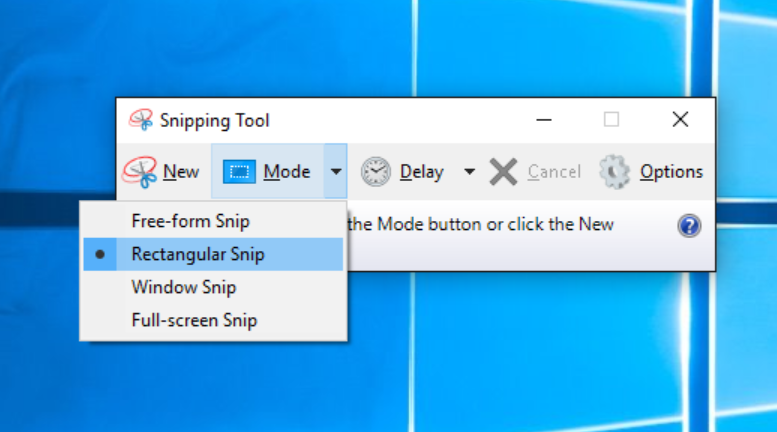Open help with the blue question mark

pos(689,226)
